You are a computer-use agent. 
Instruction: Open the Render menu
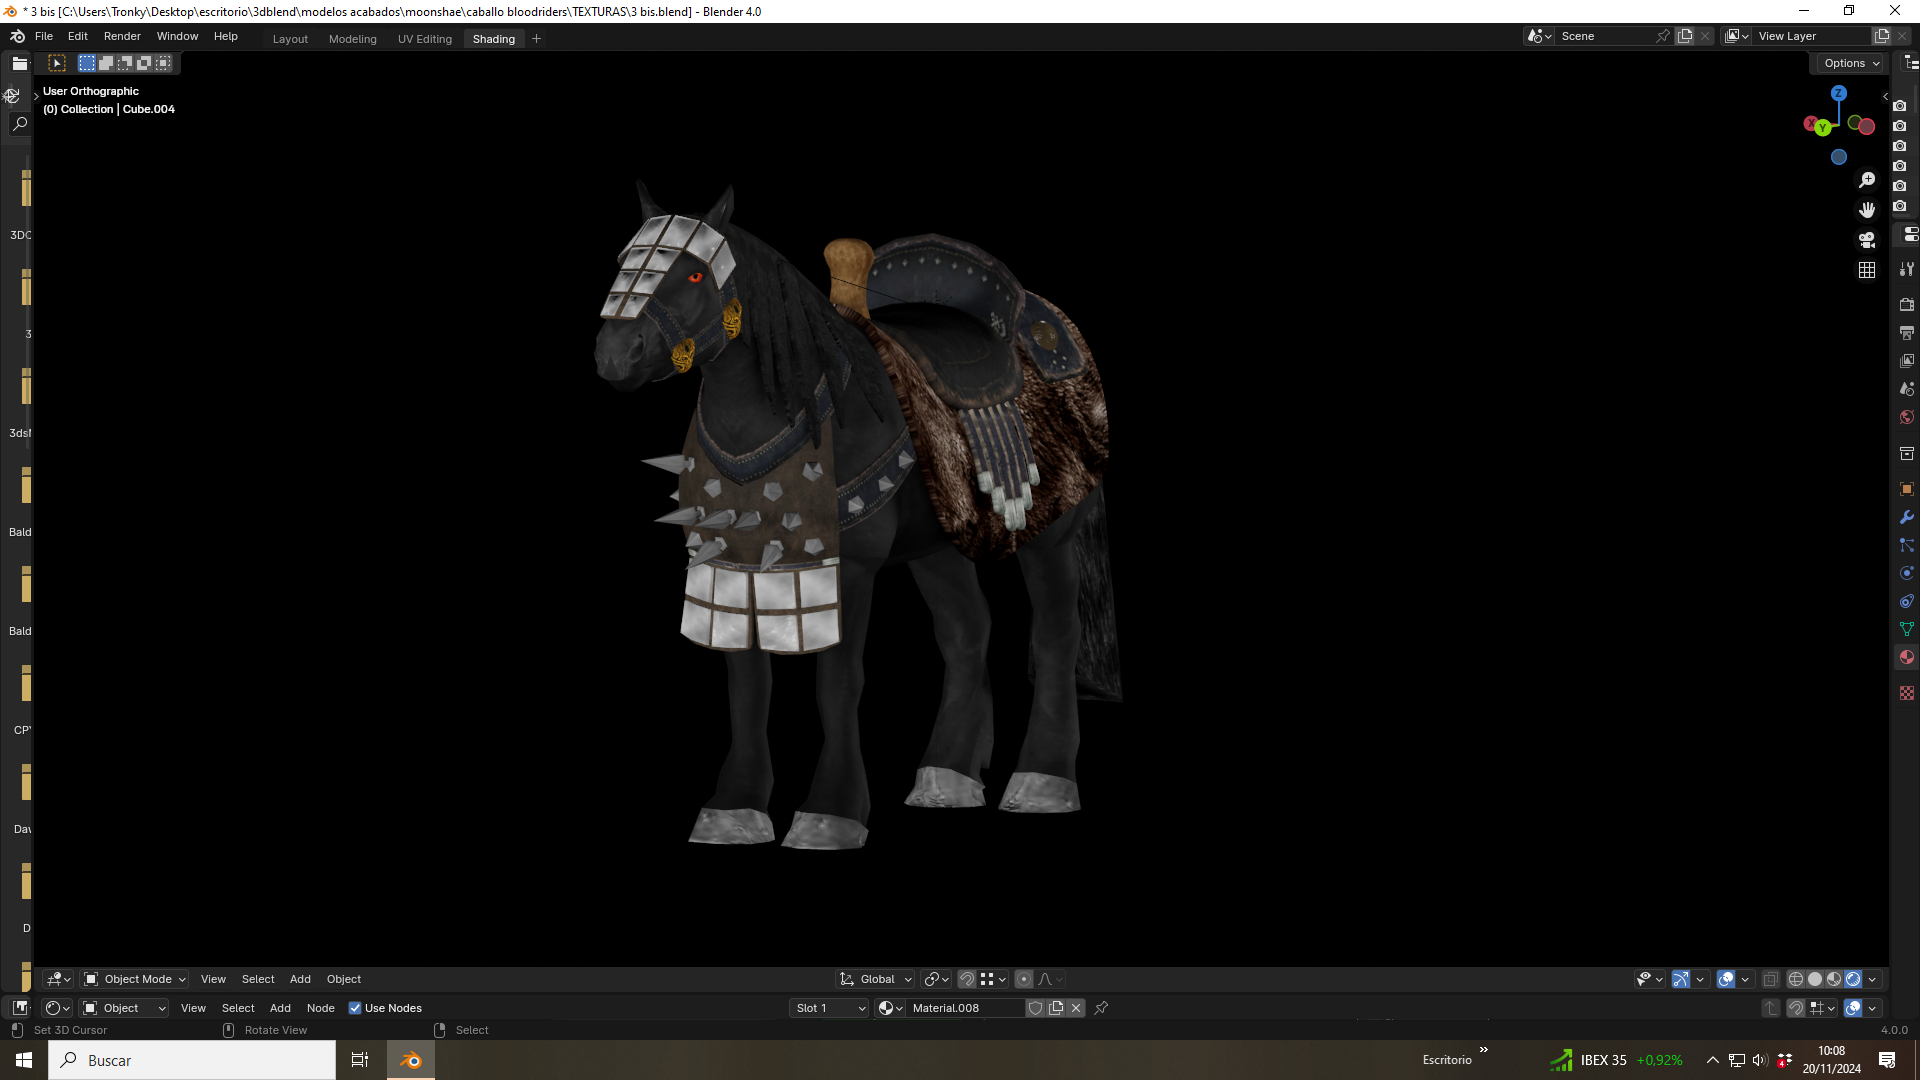pyautogui.click(x=122, y=36)
